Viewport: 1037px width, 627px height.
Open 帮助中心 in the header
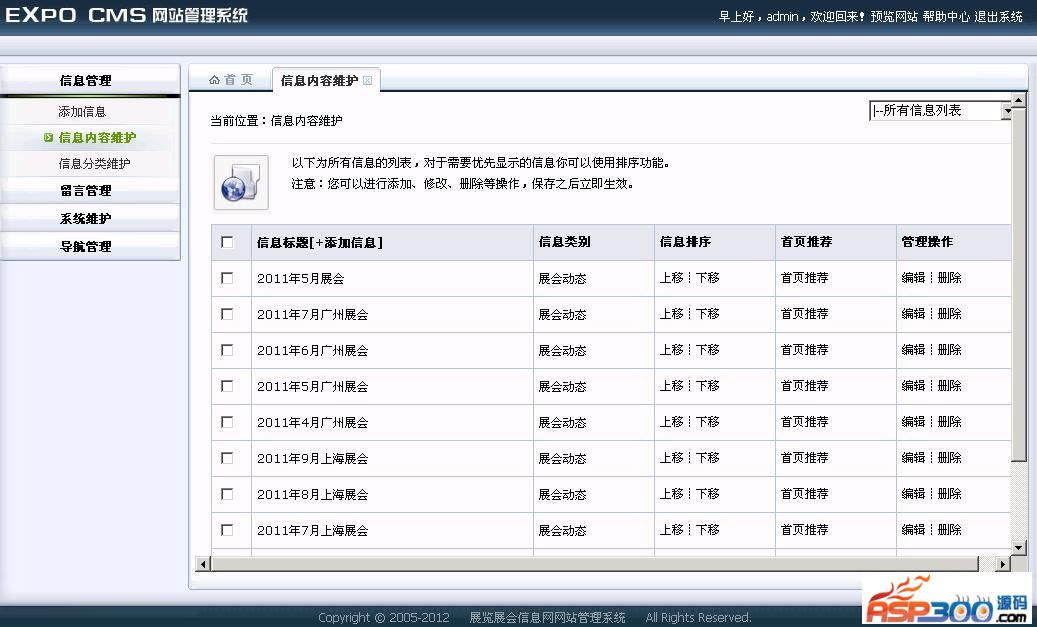coord(946,17)
